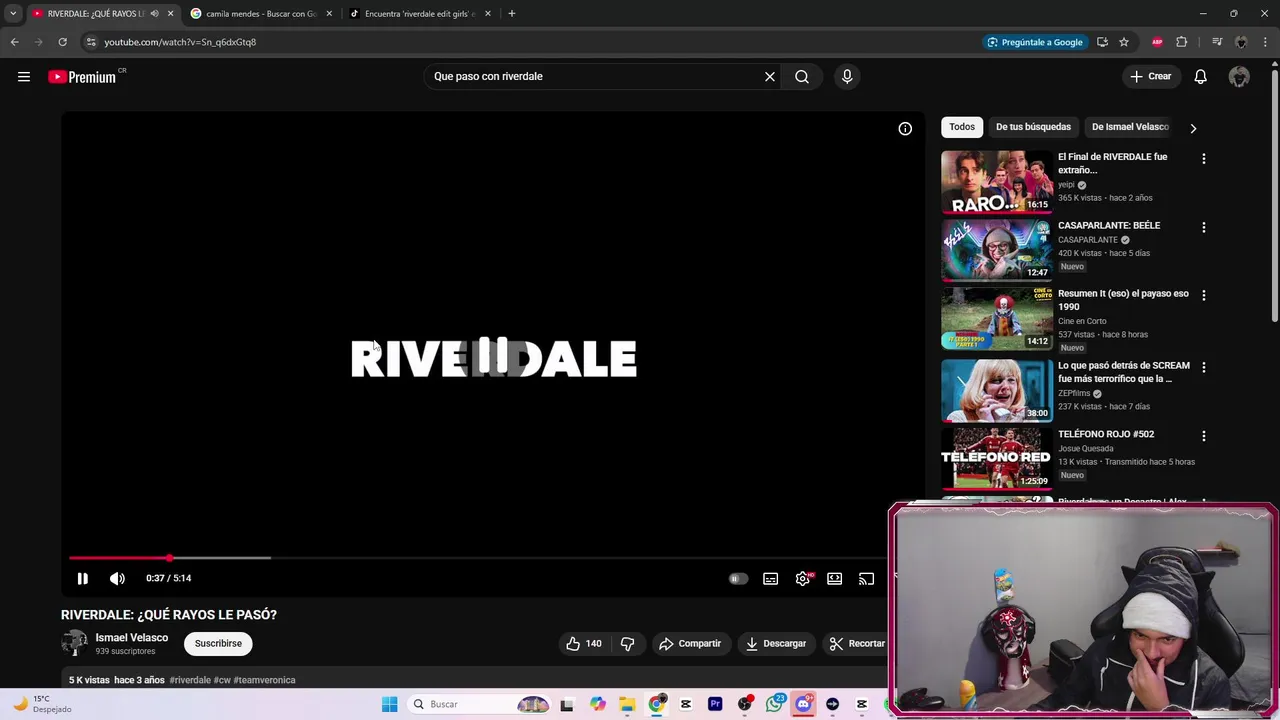Select the De Ismael Velasco chip
Screen dimensions: 1280x720
[x=1130, y=127]
